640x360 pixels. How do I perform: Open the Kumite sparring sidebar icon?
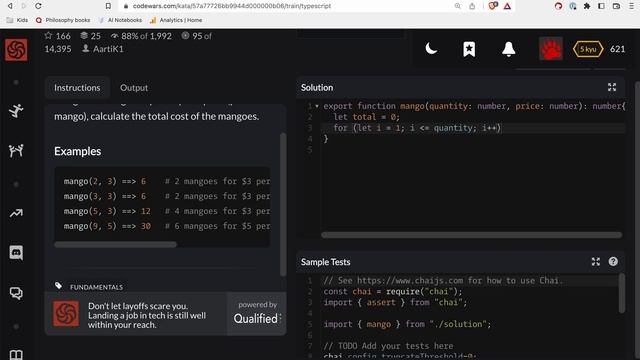pos(16,151)
